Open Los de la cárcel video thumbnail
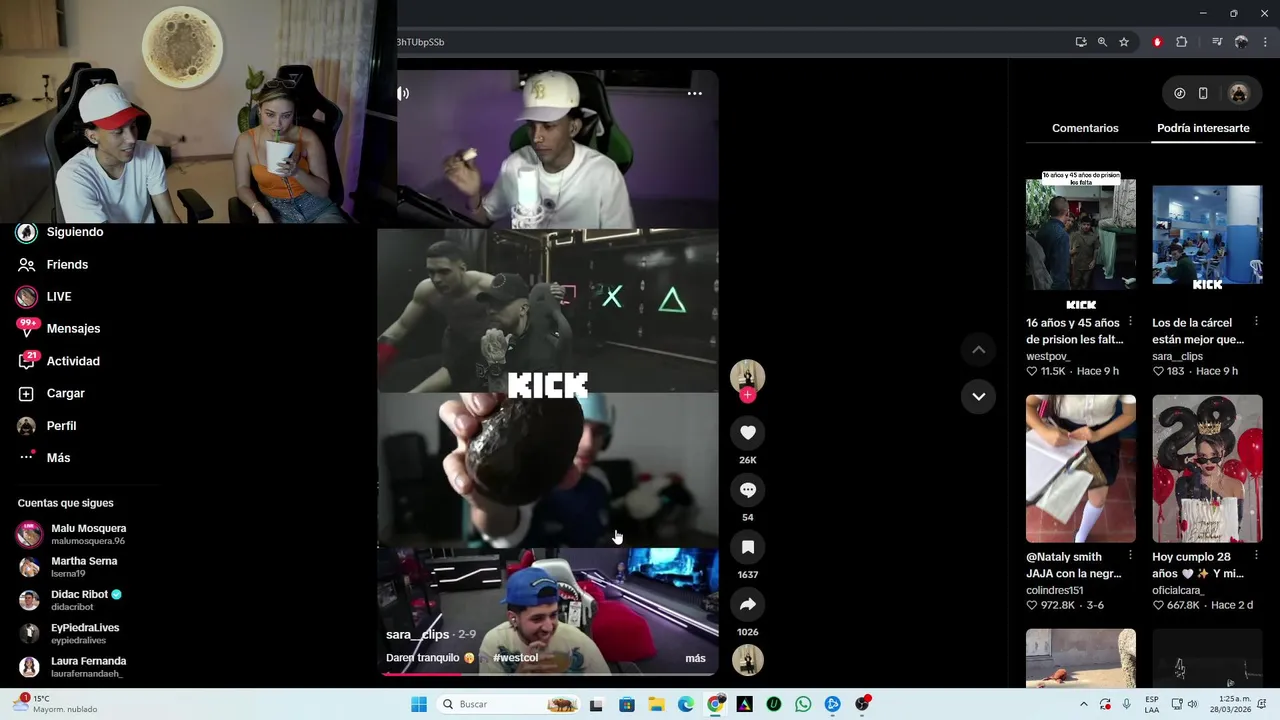 point(1207,234)
